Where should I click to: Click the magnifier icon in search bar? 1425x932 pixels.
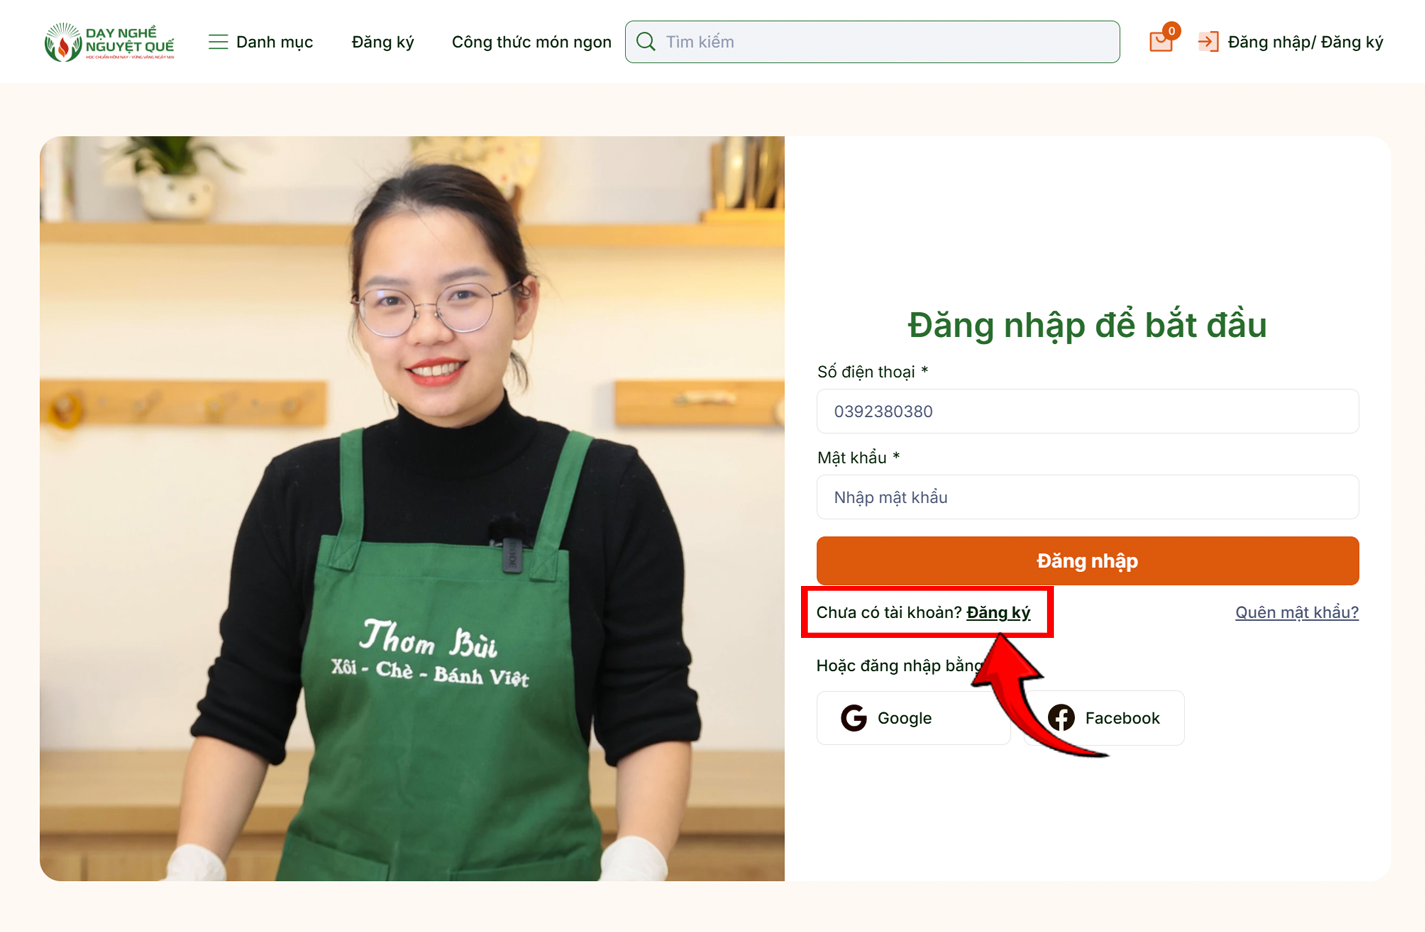(646, 42)
